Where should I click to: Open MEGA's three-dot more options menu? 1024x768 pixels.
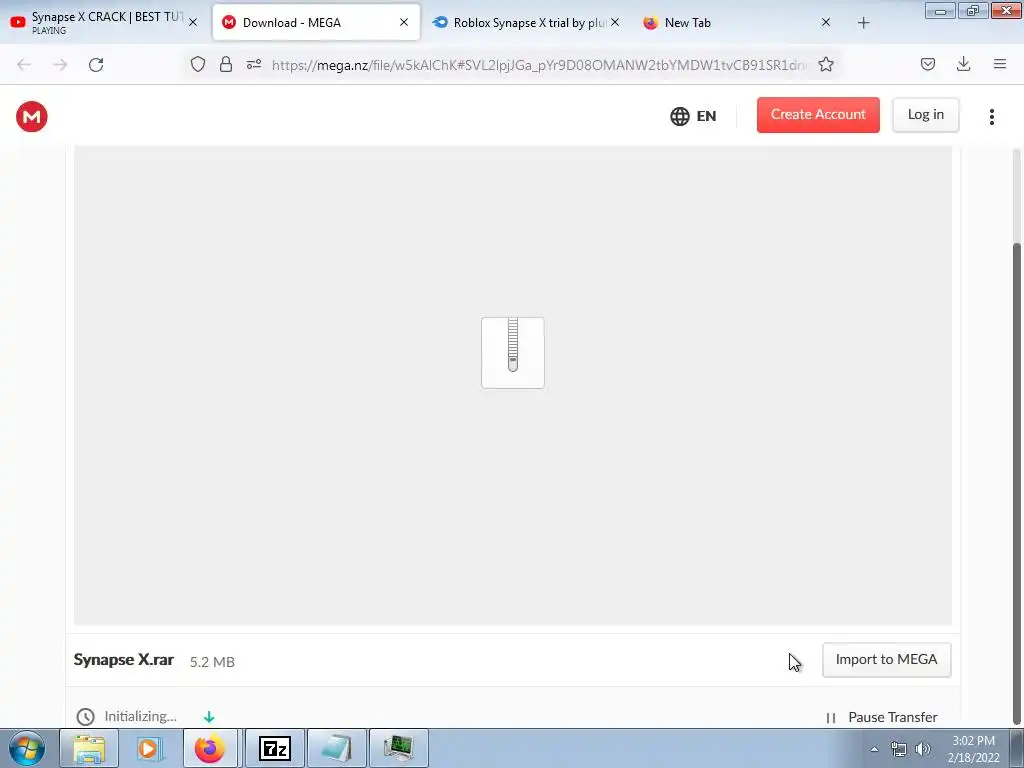[x=991, y=116]
